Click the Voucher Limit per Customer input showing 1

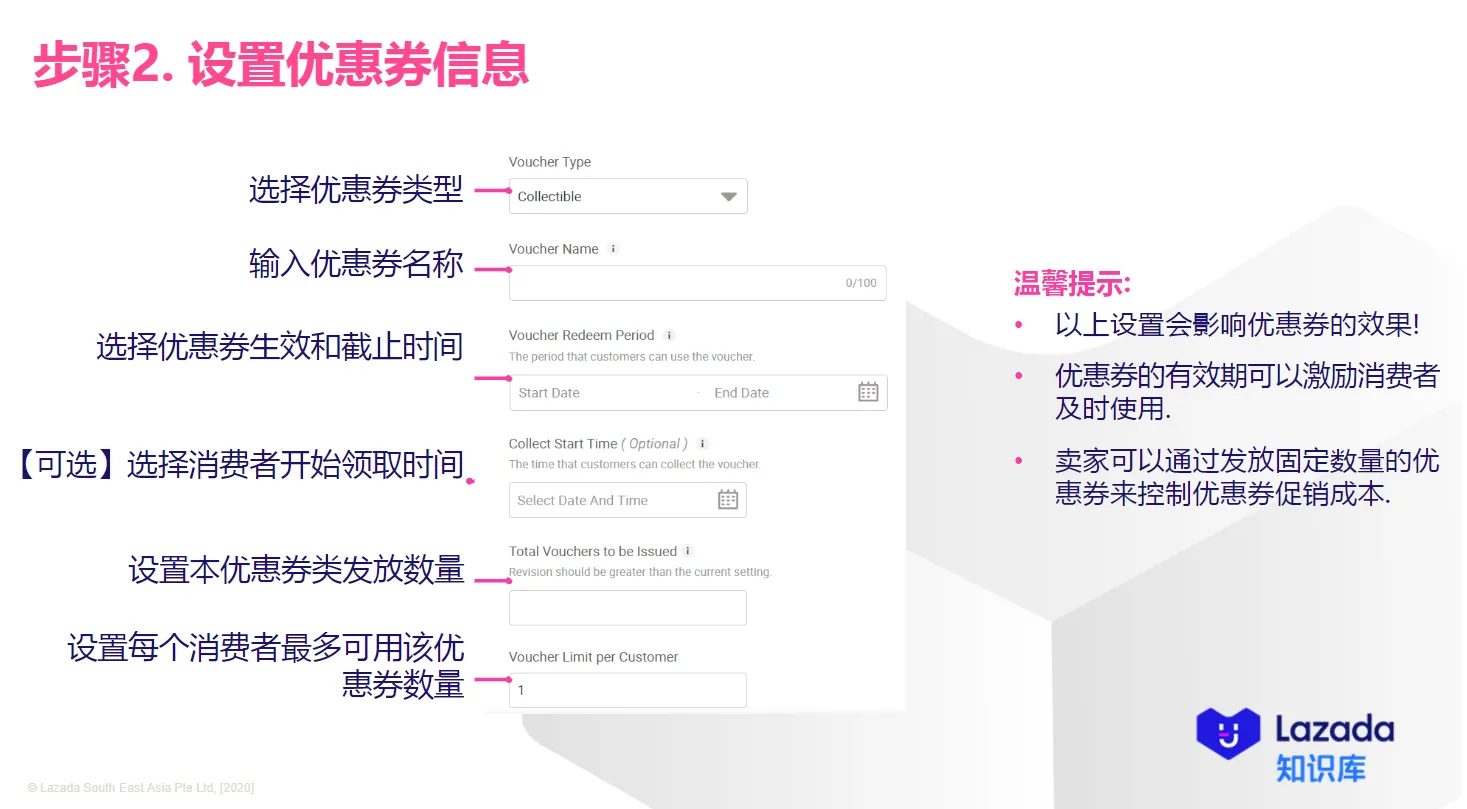(627, 690)
